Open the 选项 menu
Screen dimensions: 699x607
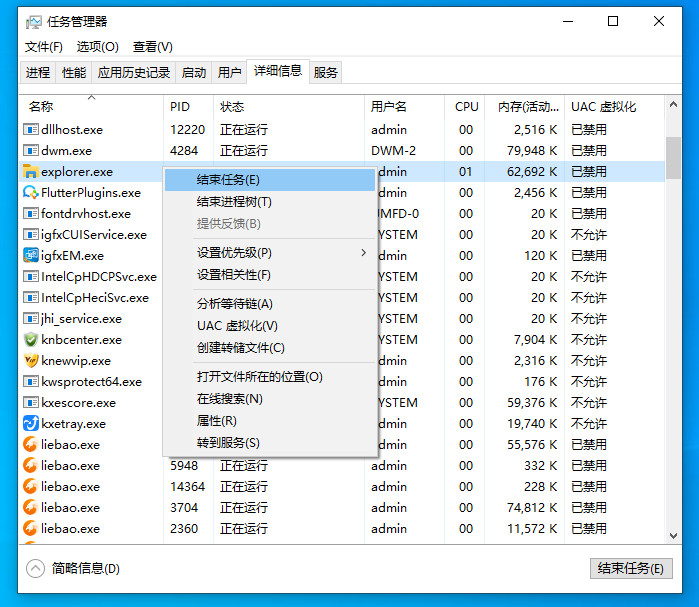(x=97, y=47)
